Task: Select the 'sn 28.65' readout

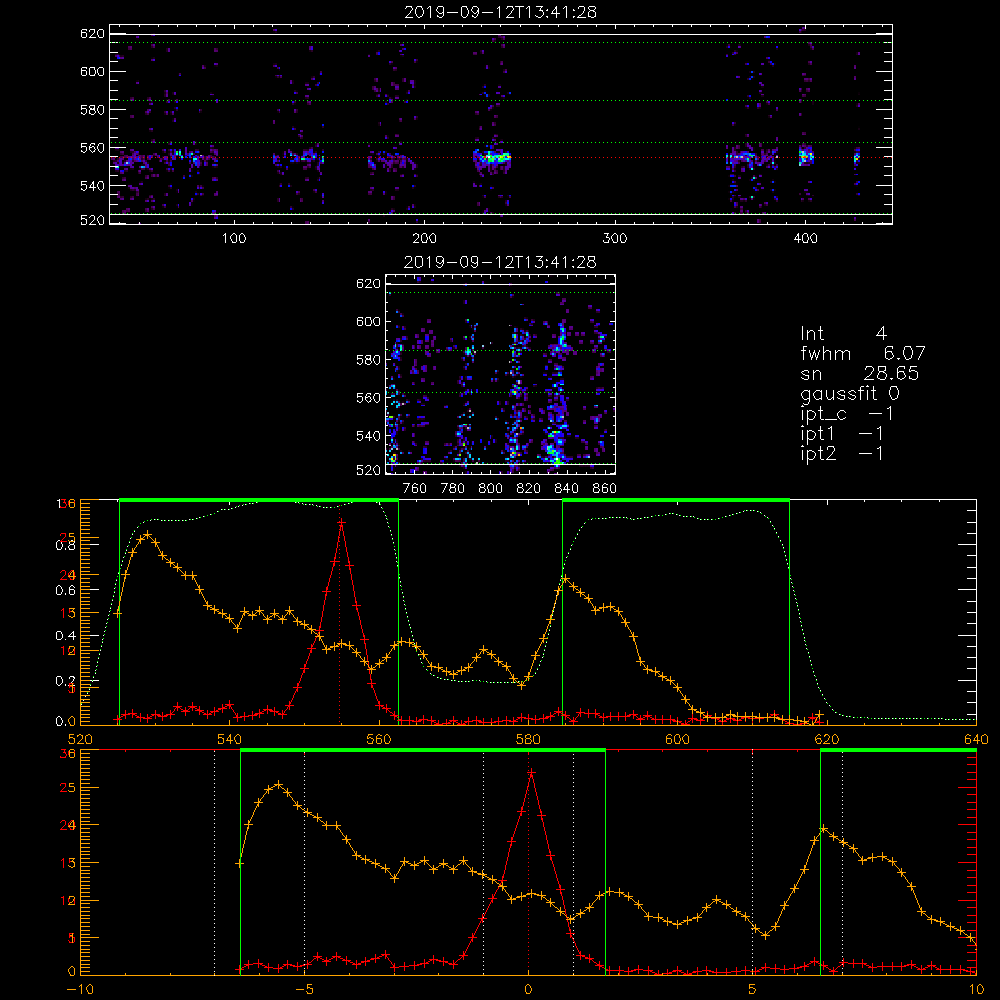Action: [860, 373]
